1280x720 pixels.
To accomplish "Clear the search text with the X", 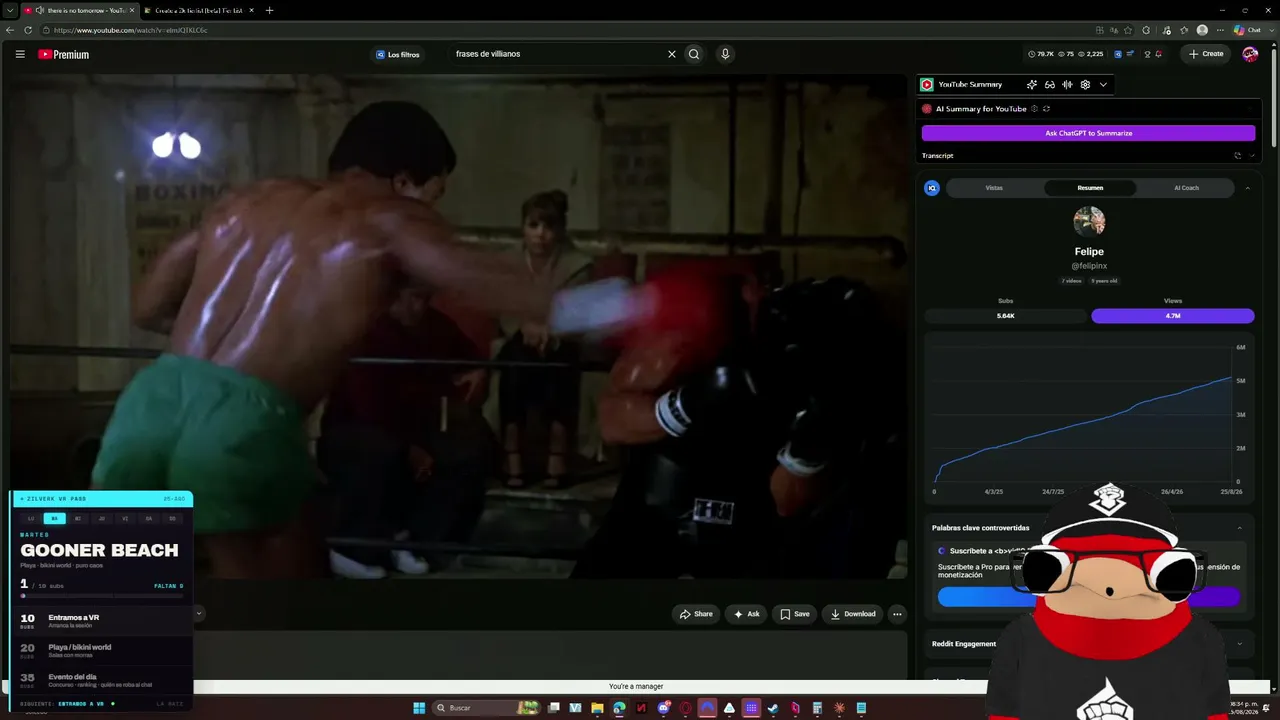I will [x=672, y=54].
